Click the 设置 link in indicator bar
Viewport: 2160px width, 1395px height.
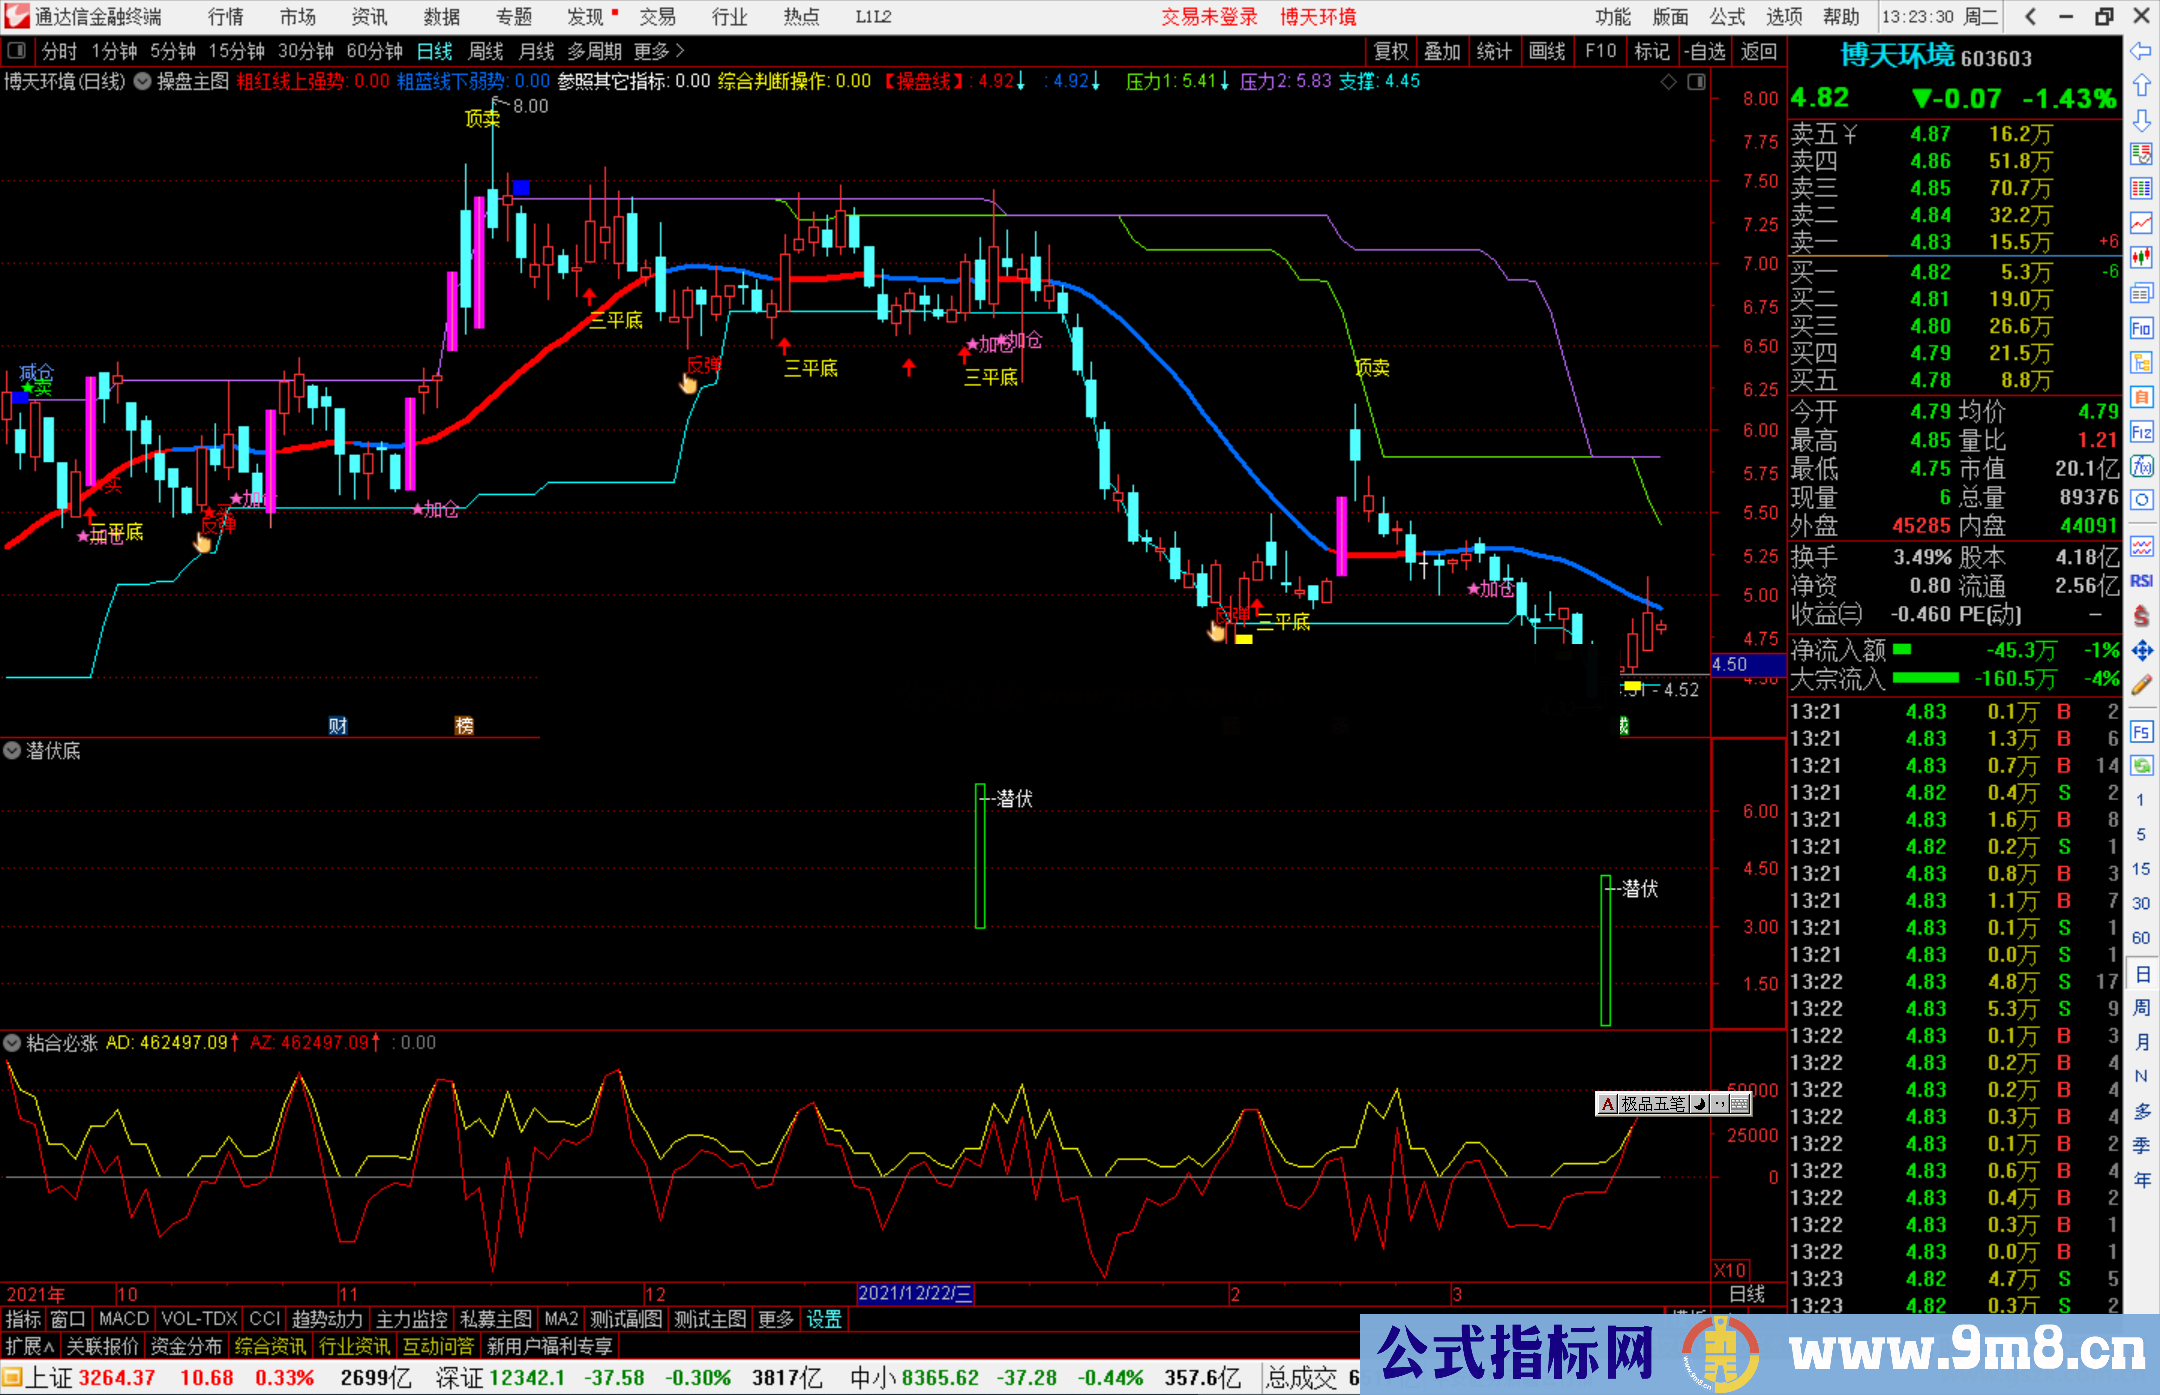[x=824, y=1319]
